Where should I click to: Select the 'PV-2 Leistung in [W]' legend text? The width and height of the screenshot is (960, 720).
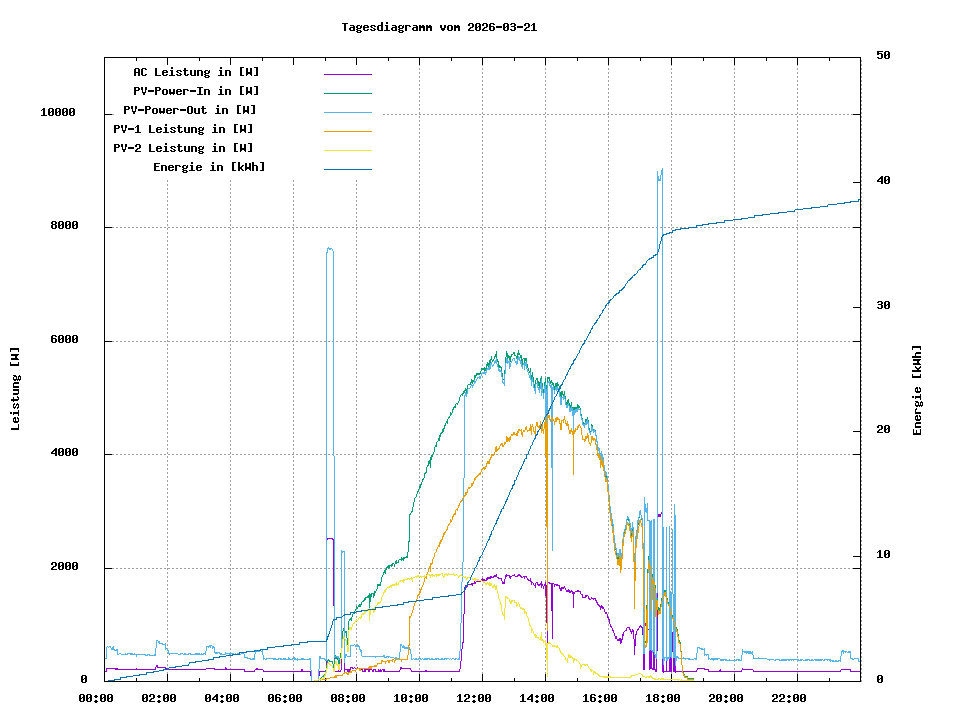click(x=183, y=148)
